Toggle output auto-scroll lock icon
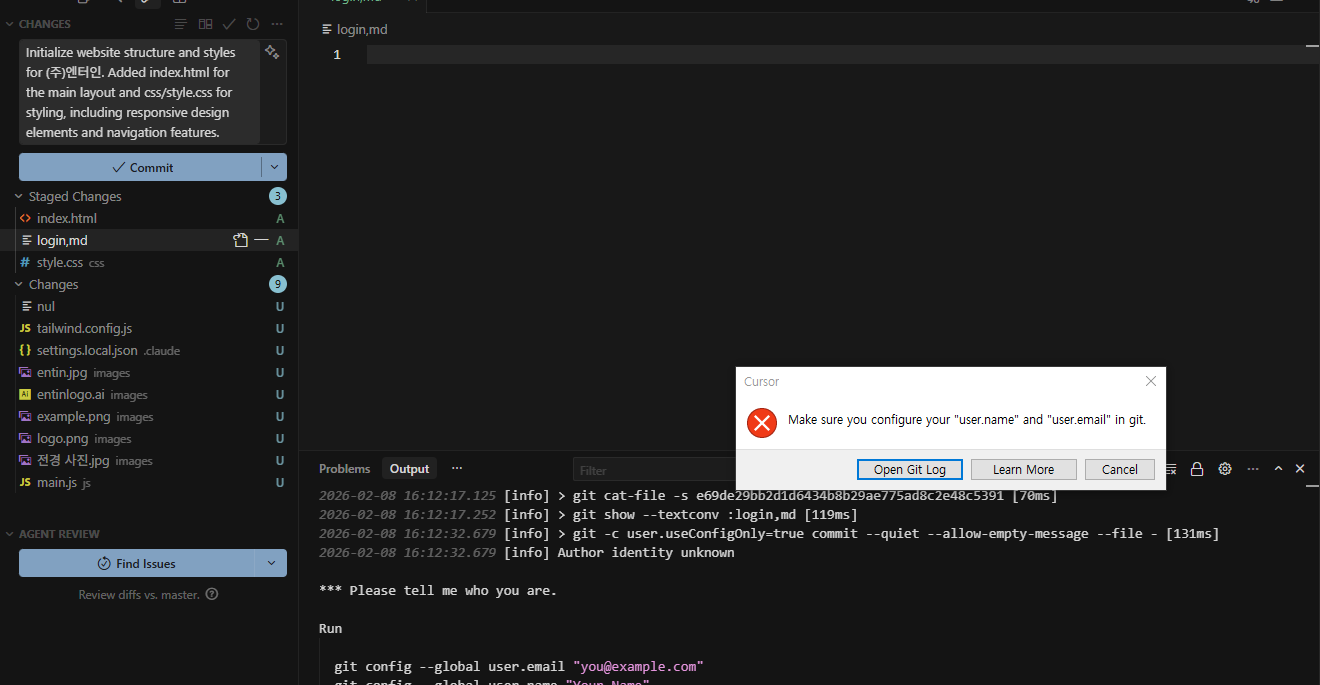Image resolution: width=1320 pixels, height=685 pixels. 1197,469
